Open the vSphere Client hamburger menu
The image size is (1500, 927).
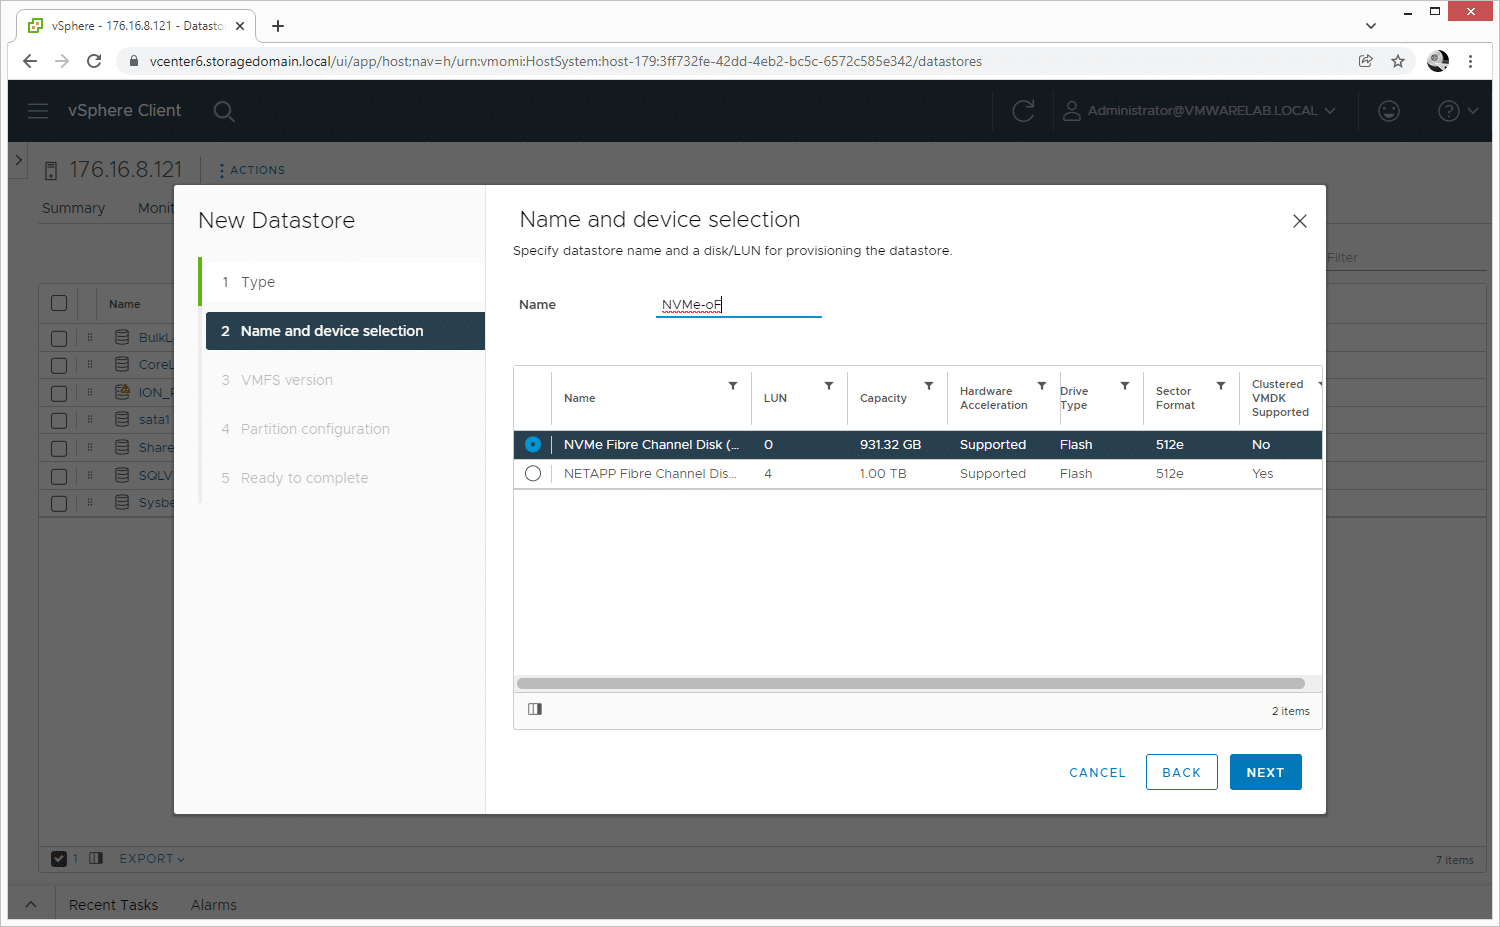click(x=38, y=111)
